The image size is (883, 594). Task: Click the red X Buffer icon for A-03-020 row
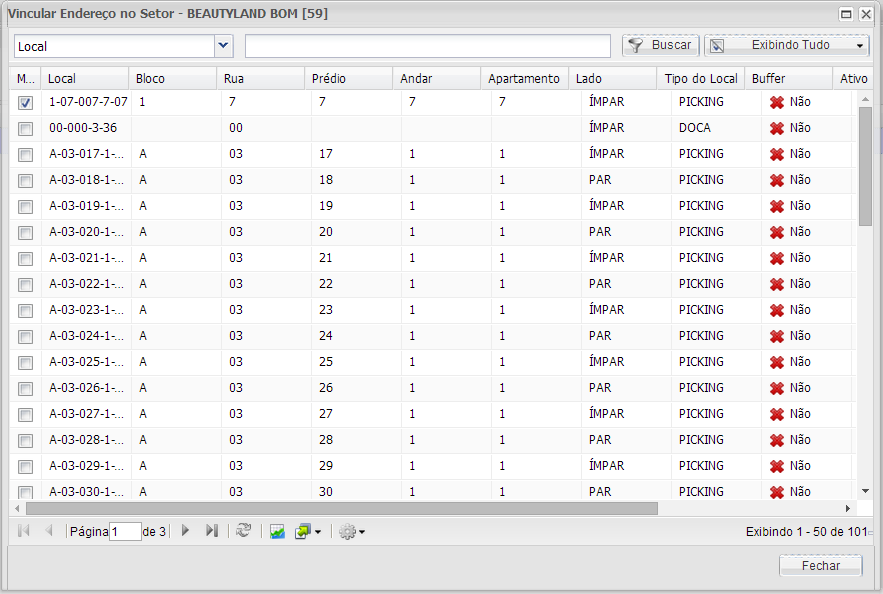click(777, 232)
